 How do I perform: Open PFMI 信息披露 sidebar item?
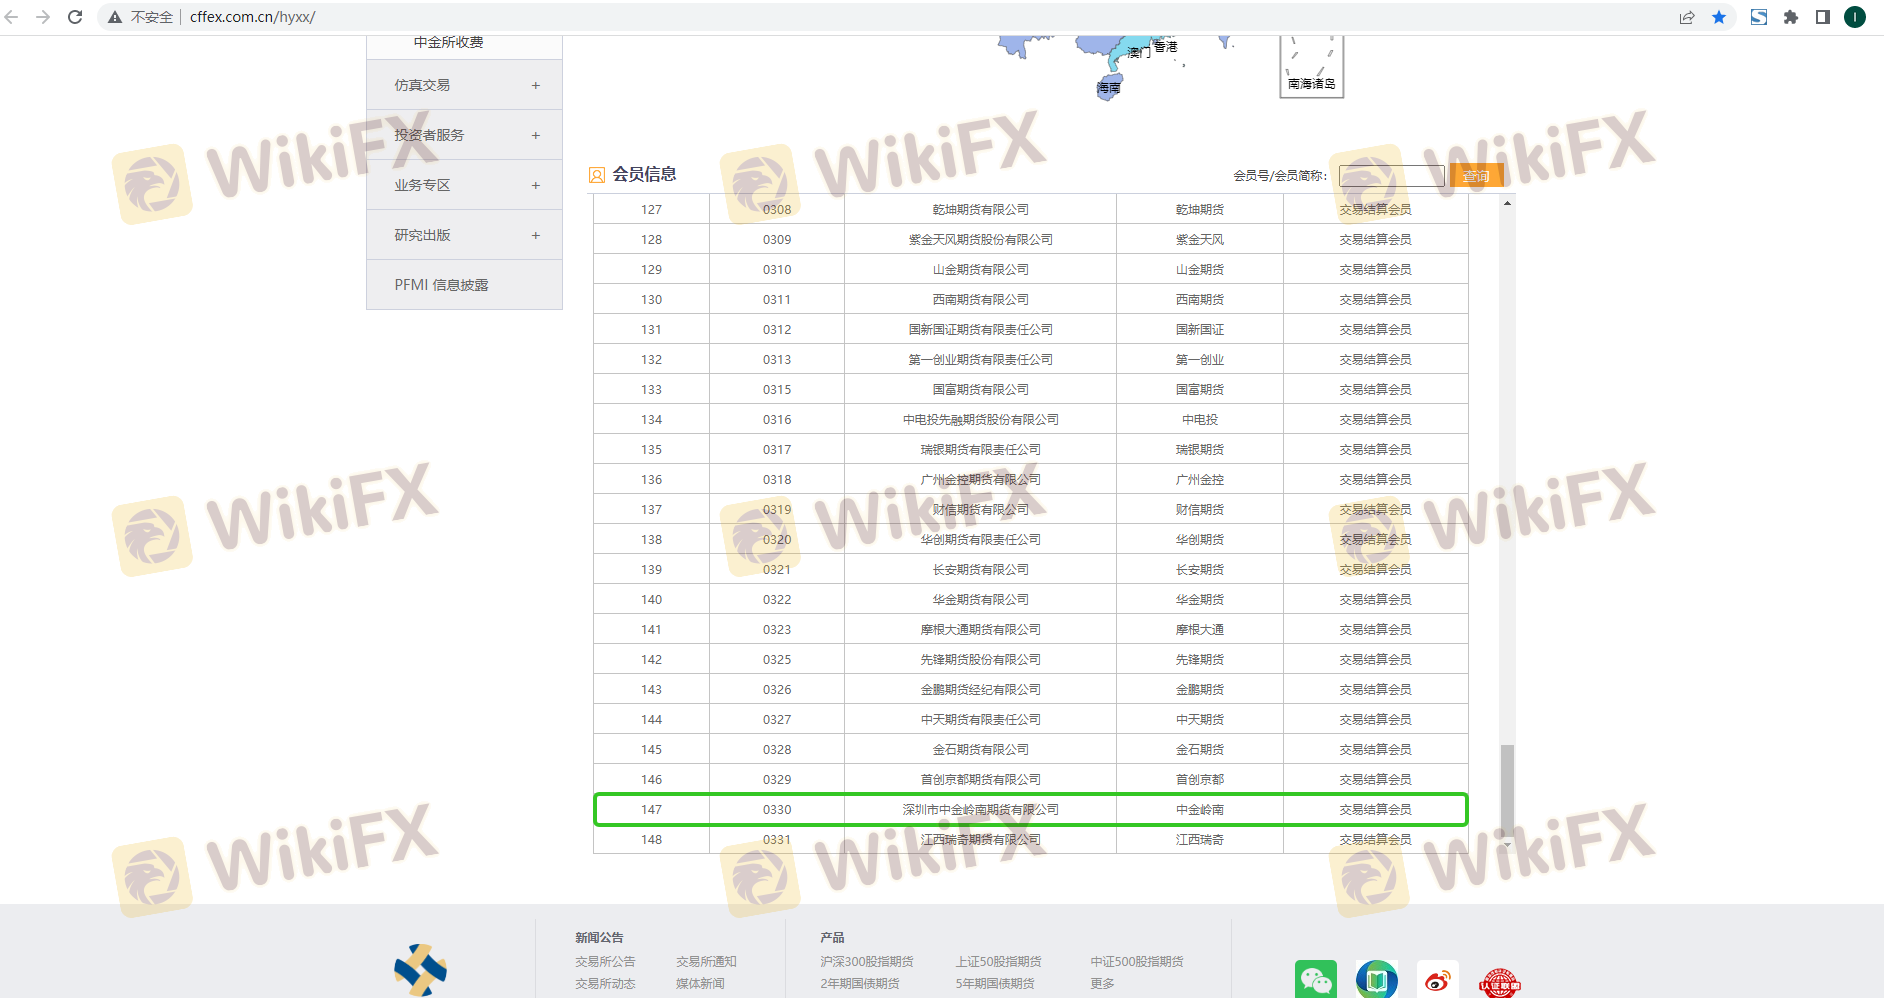(441, 285)
